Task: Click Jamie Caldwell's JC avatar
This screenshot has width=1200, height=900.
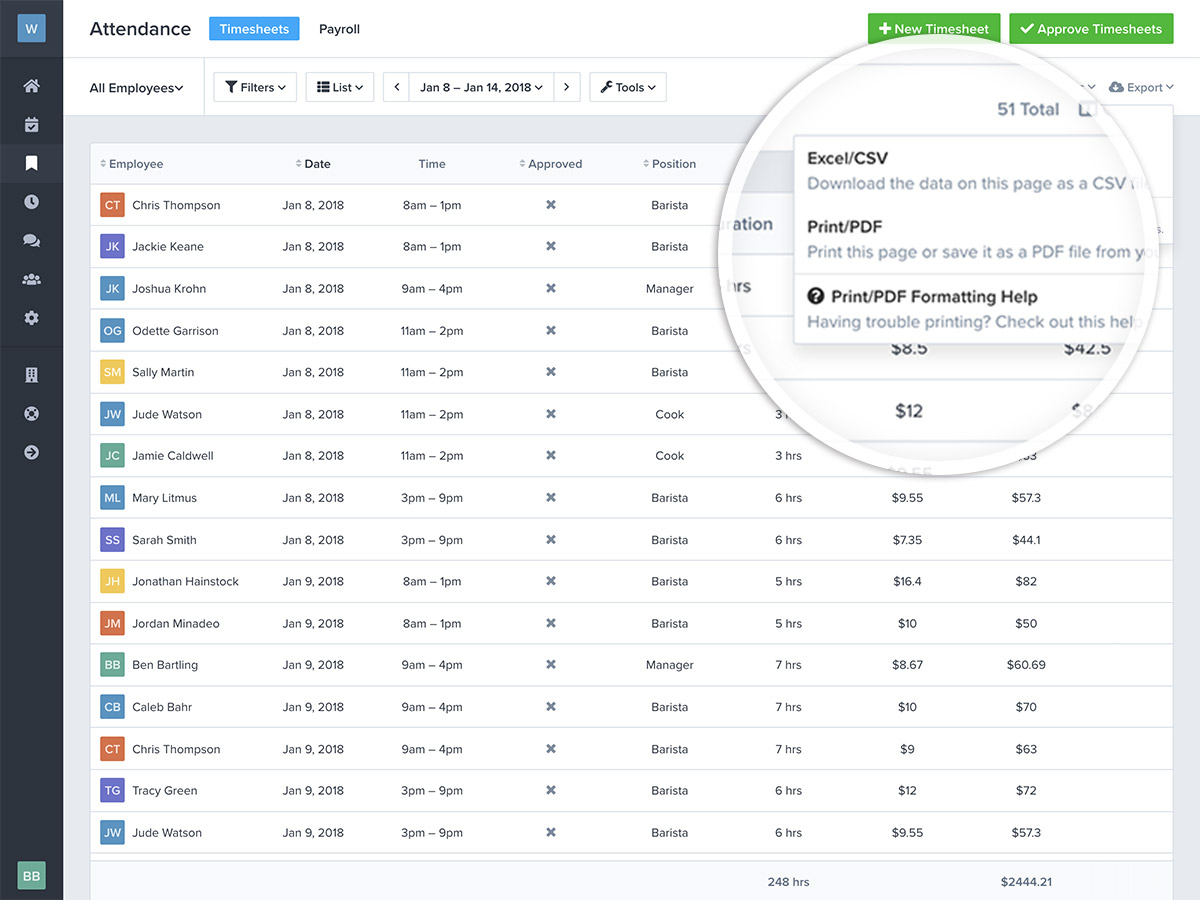Action: [112, 455]
